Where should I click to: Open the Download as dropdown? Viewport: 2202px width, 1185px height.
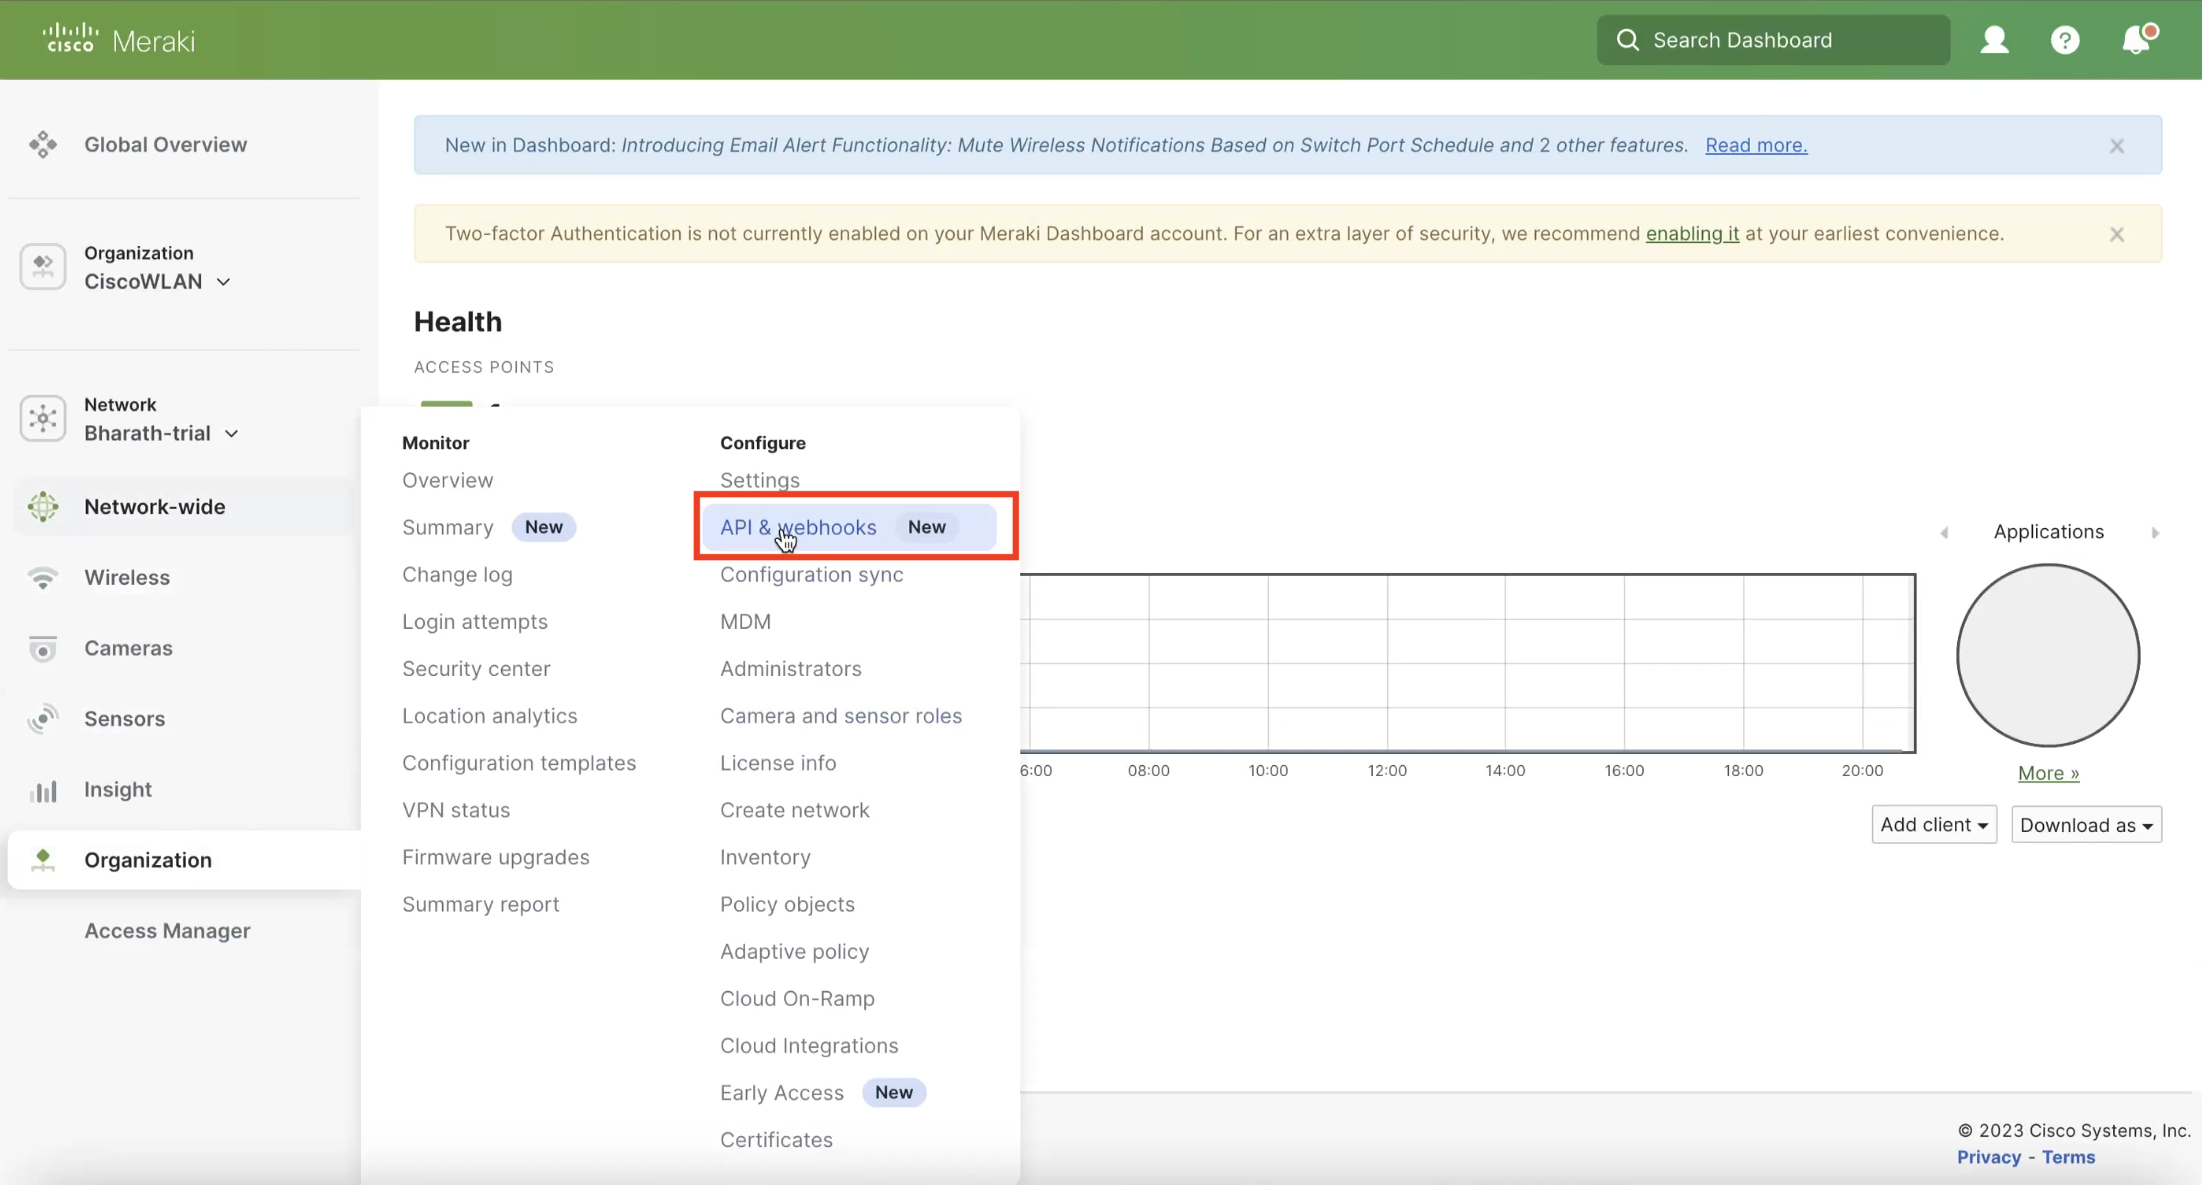[2086, 825]
